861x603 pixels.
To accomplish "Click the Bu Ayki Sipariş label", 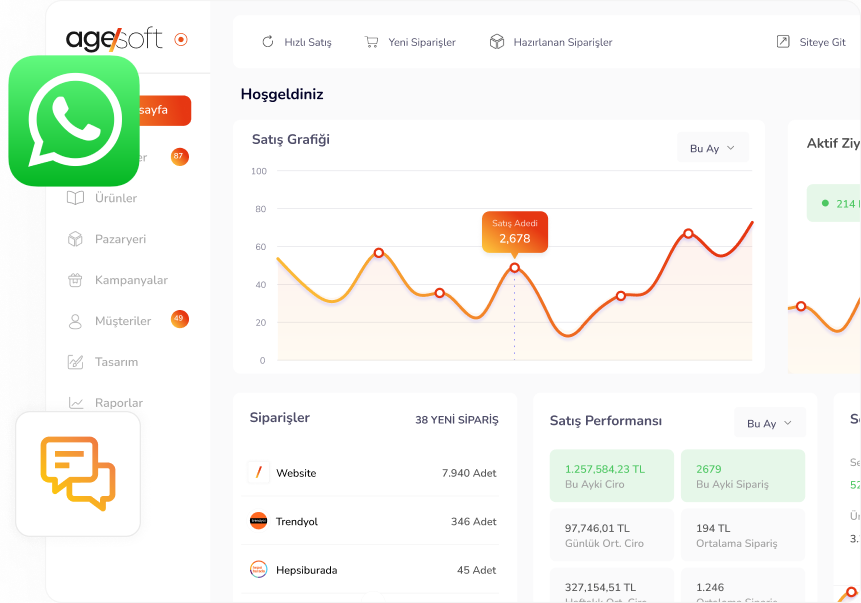I will [x=733, y=484].
